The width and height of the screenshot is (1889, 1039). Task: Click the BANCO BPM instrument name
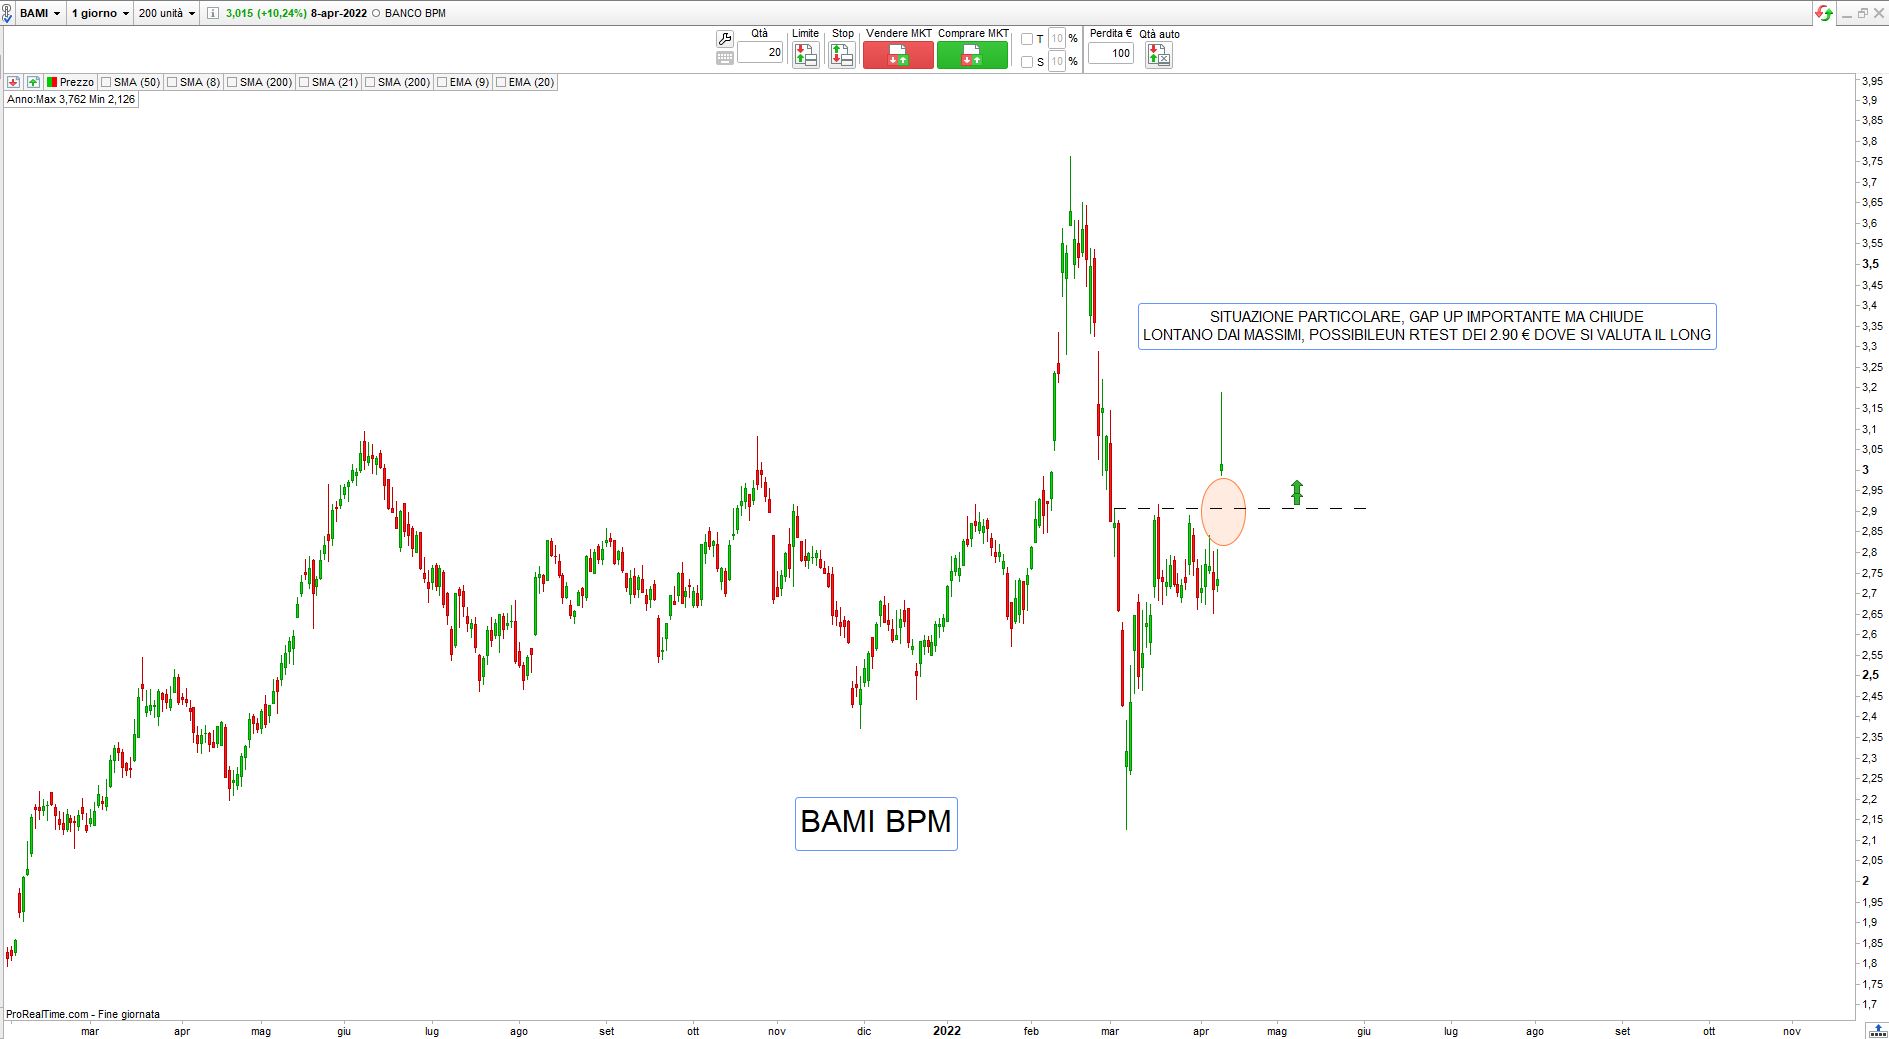[415, 13]
